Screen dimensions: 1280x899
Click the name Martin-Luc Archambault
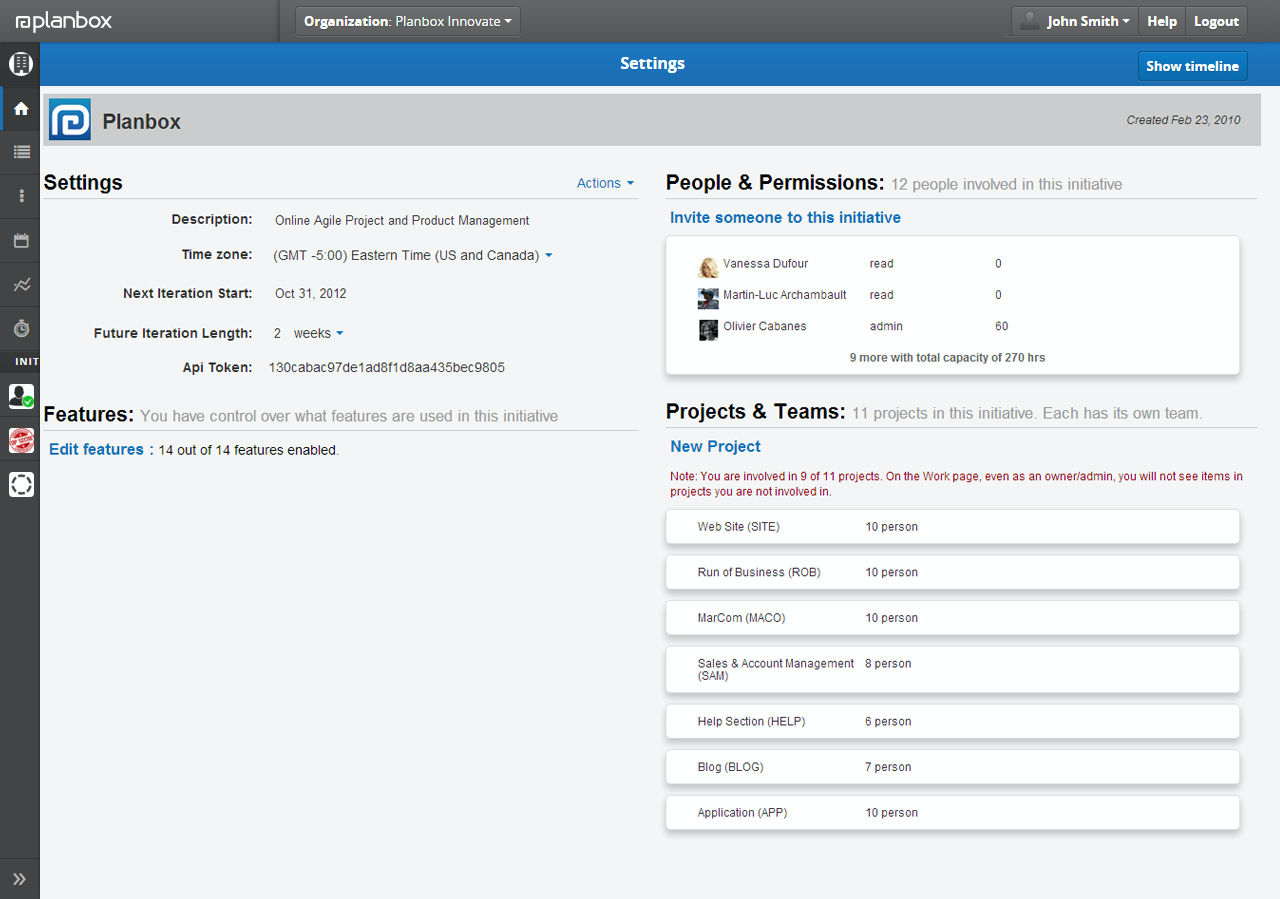click(x=785, y=295)
